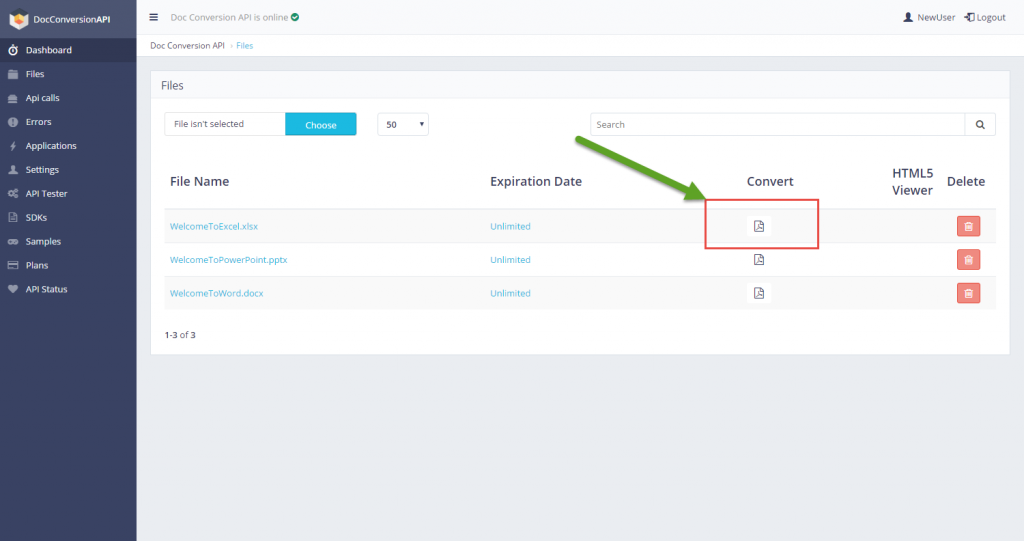1024x541 pixels.
Task: Click the DocConversionAPI logo icon
Action: click(x=18, y=20)
